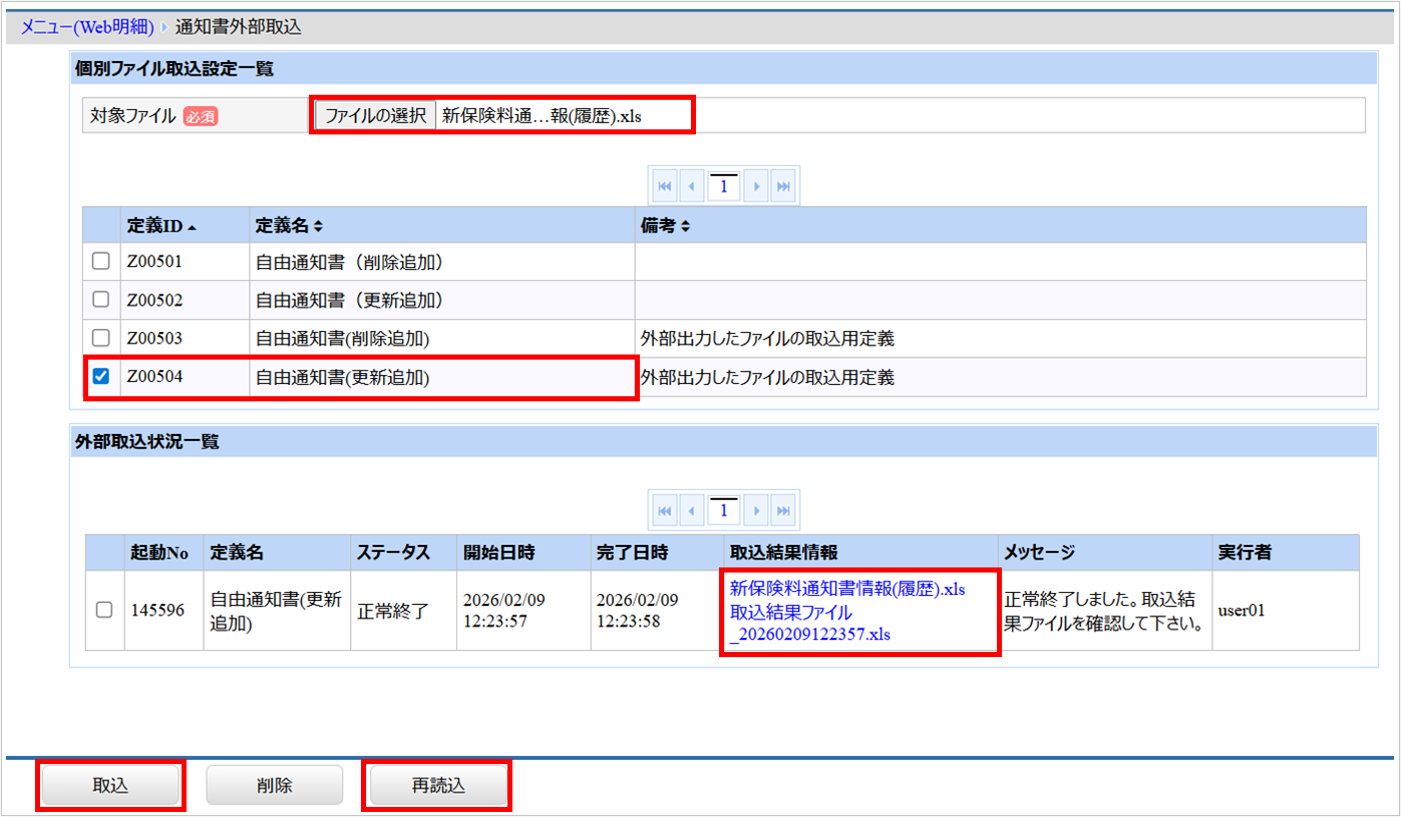Viewport: 1401px width, 817px height.
Task: Check the Z00503 row checkbox
Action: [x=101, y=339]
